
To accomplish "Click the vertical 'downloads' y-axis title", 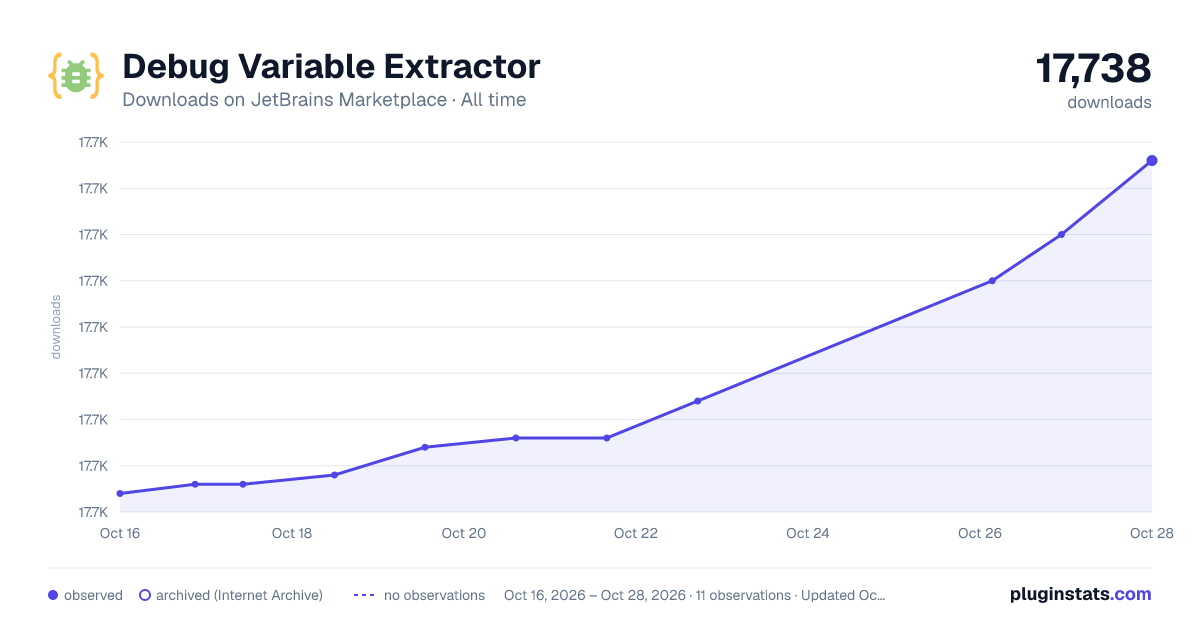I will (56, 327).
